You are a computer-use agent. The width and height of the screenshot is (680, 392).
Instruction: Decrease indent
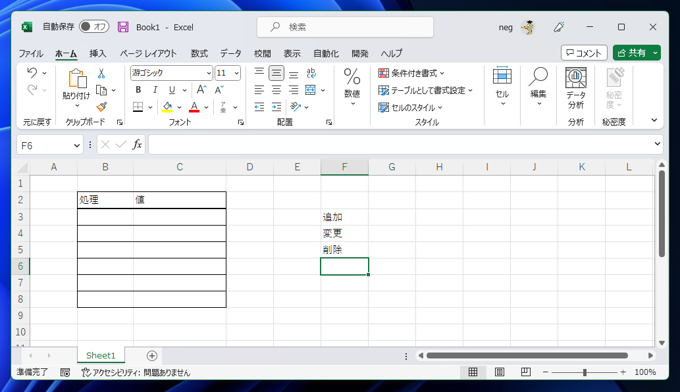(x=259, y=107)
